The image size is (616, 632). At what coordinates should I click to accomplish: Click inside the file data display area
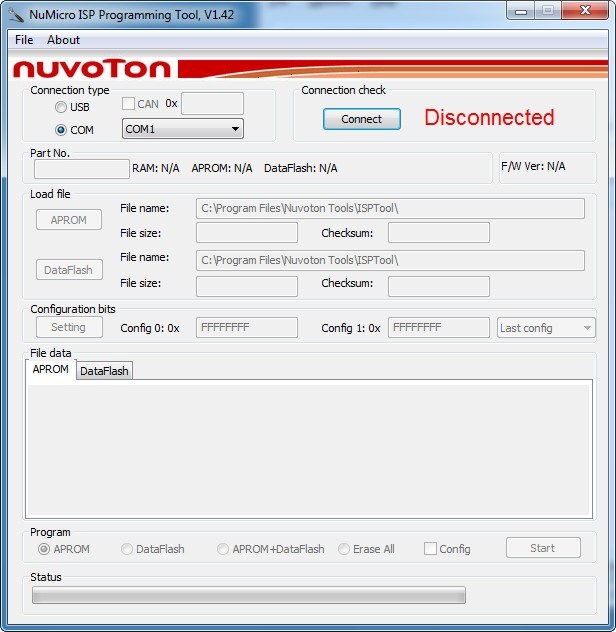point(309,449)
